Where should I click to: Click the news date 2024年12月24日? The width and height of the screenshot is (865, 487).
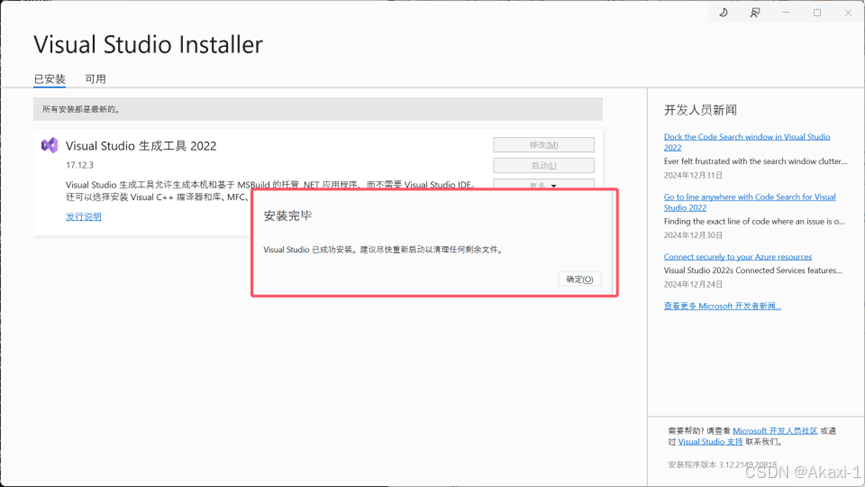[693, 285]
